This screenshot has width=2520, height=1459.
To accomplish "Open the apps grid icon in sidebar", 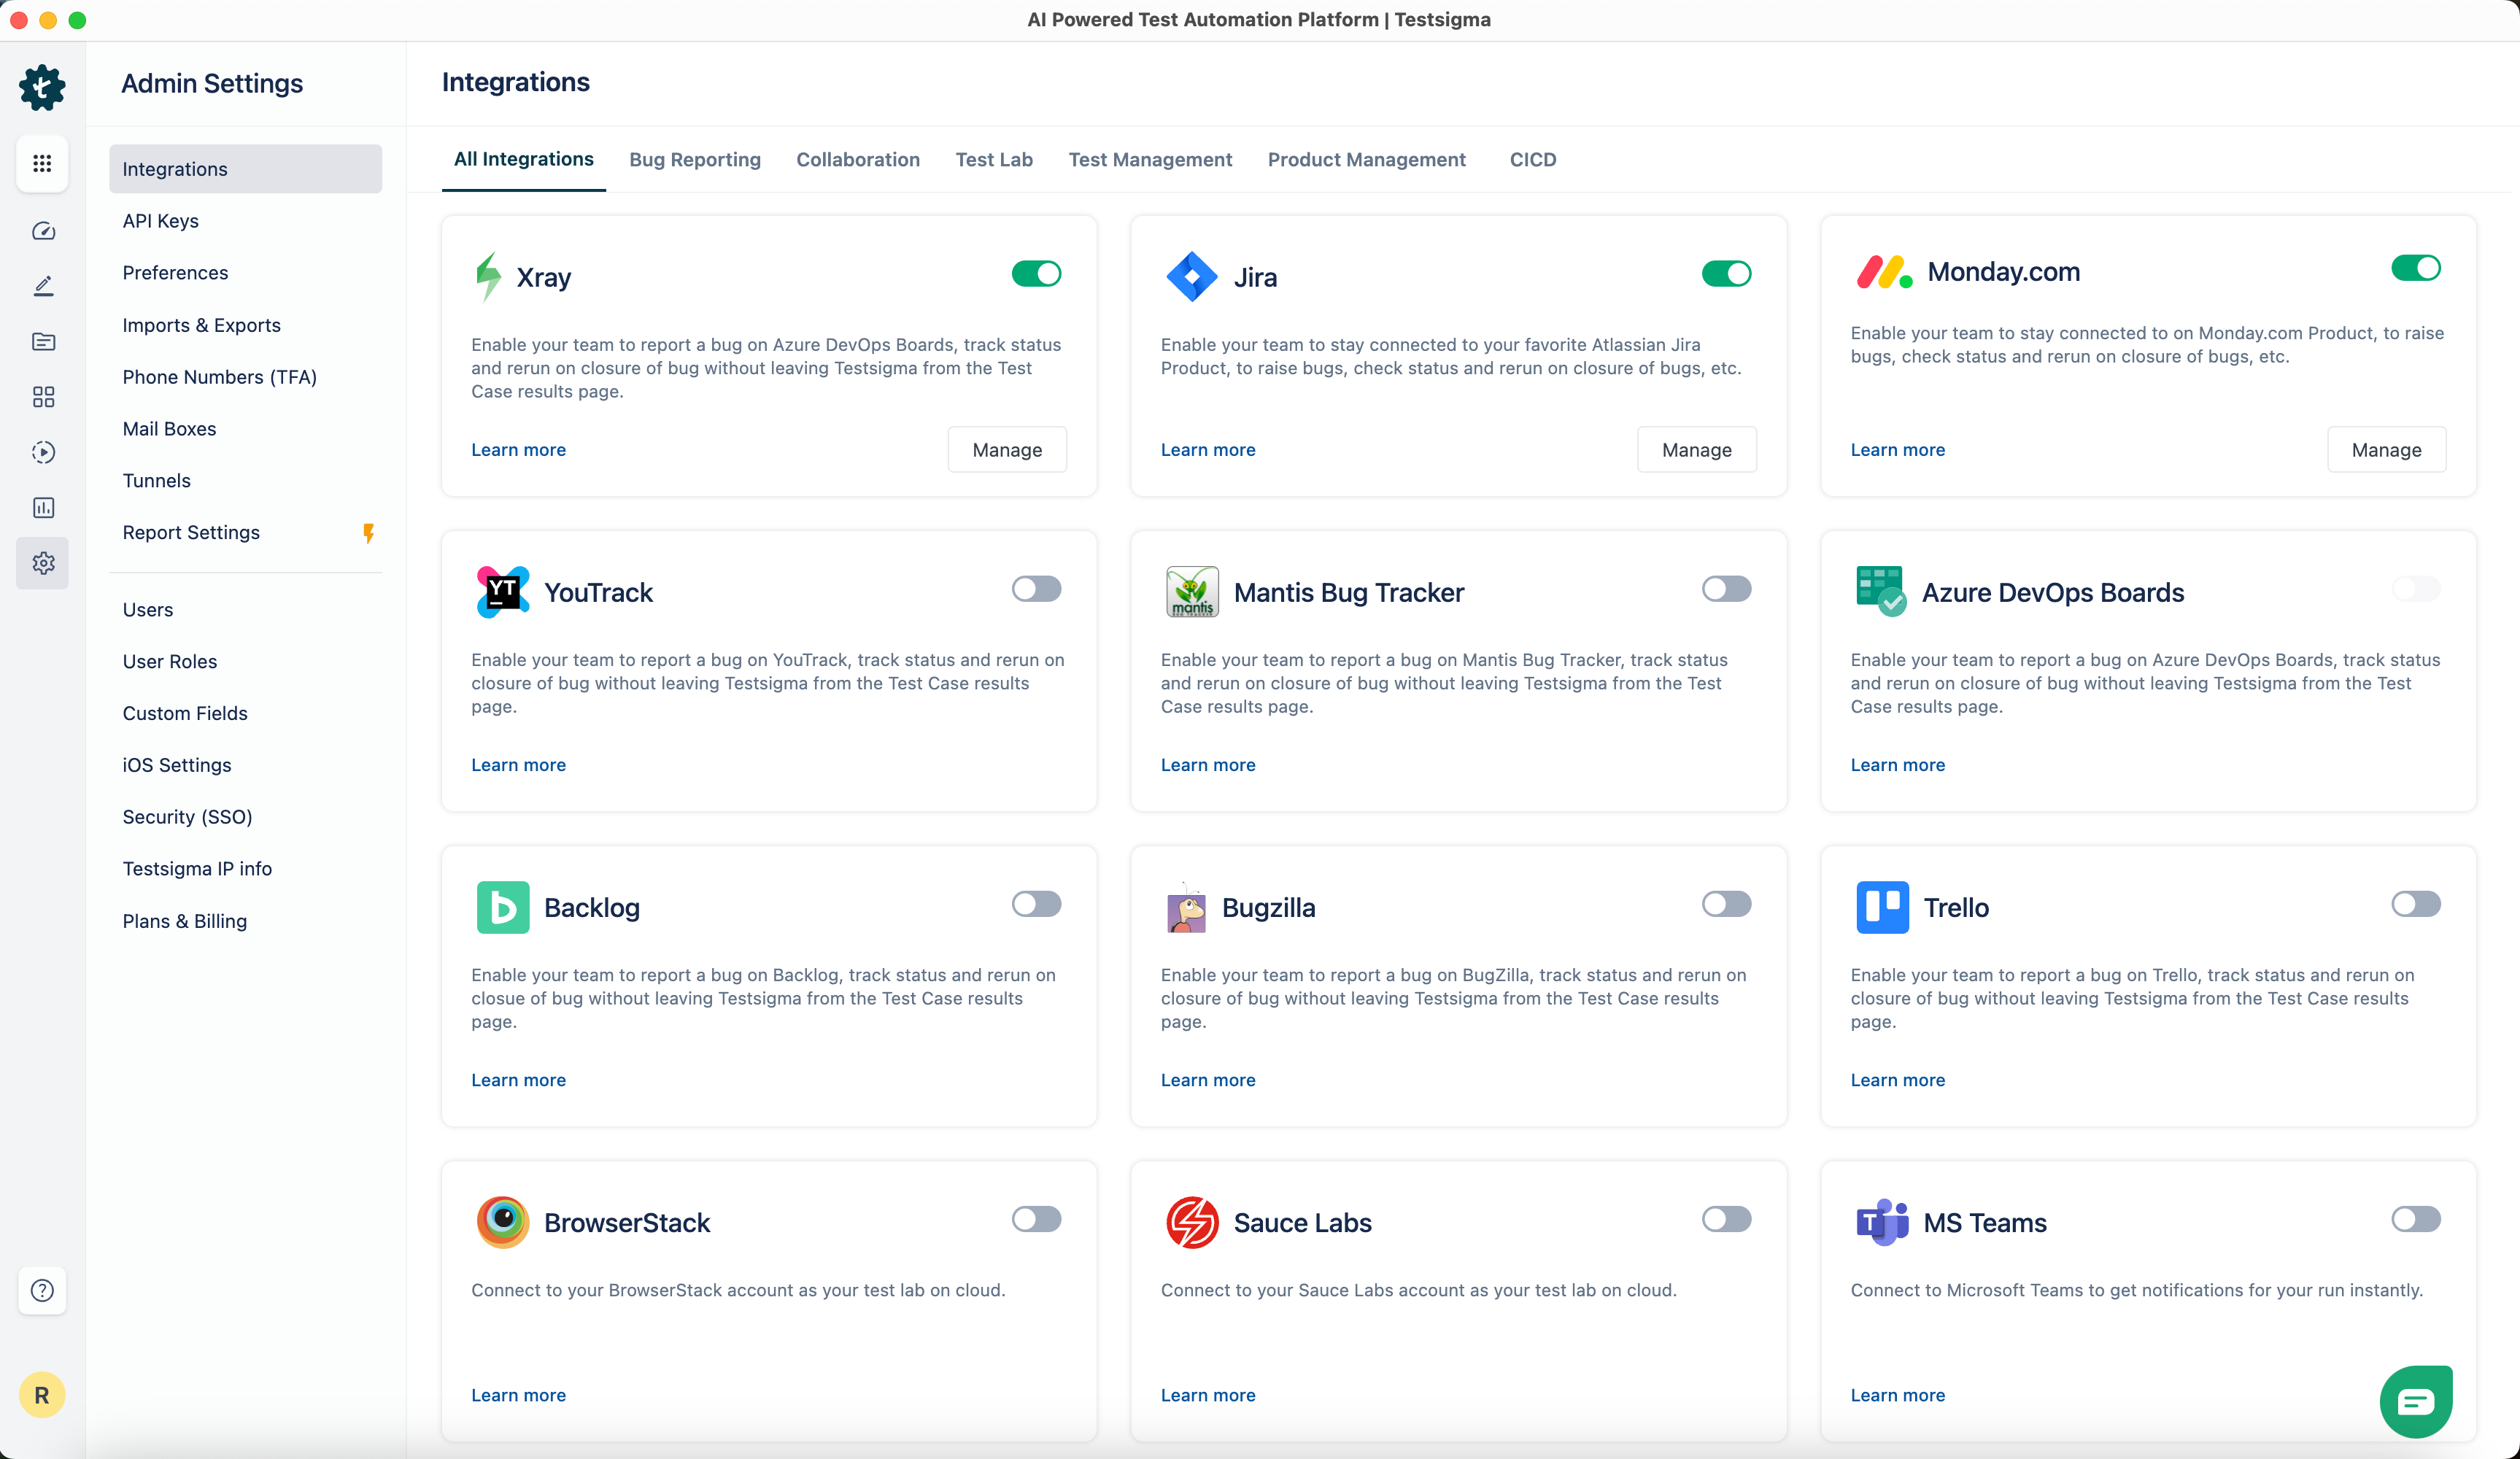I will [42, 163].
